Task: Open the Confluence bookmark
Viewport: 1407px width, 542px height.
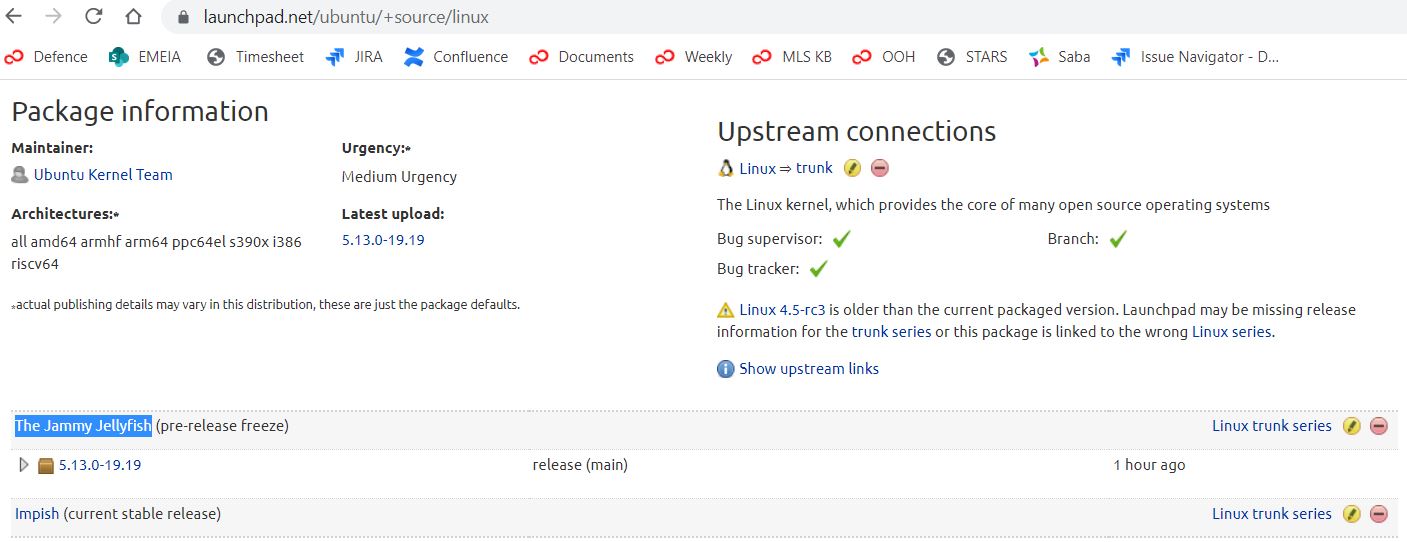Action: (456, 57)
